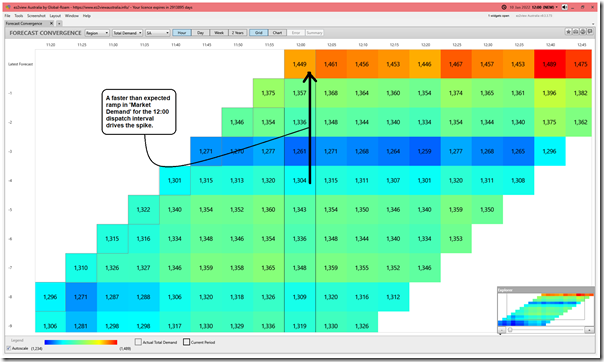Click the zoom-out minus button in Explorer panel
Screen dimensions: 604x362
pos(501,330)
